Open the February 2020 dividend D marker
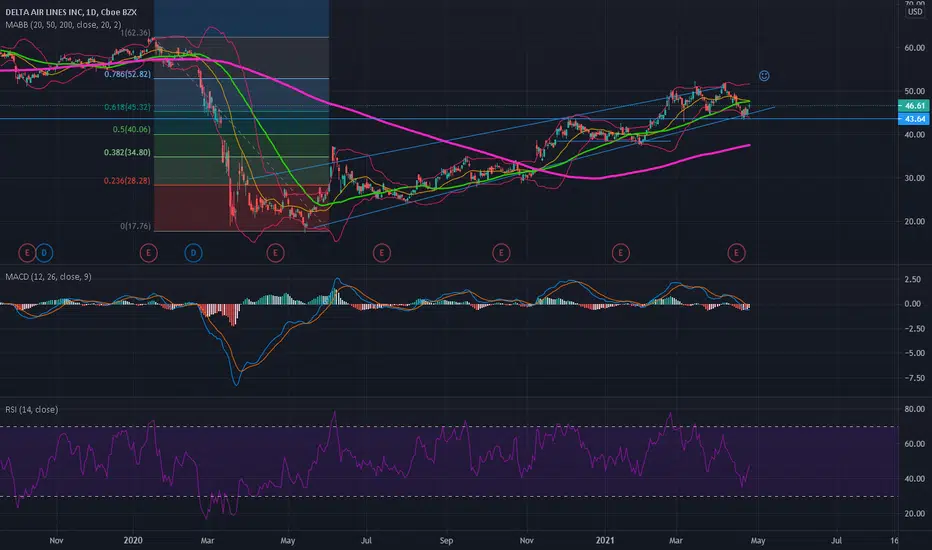Screen dimensions: 932x550 [x=193, y=253]
